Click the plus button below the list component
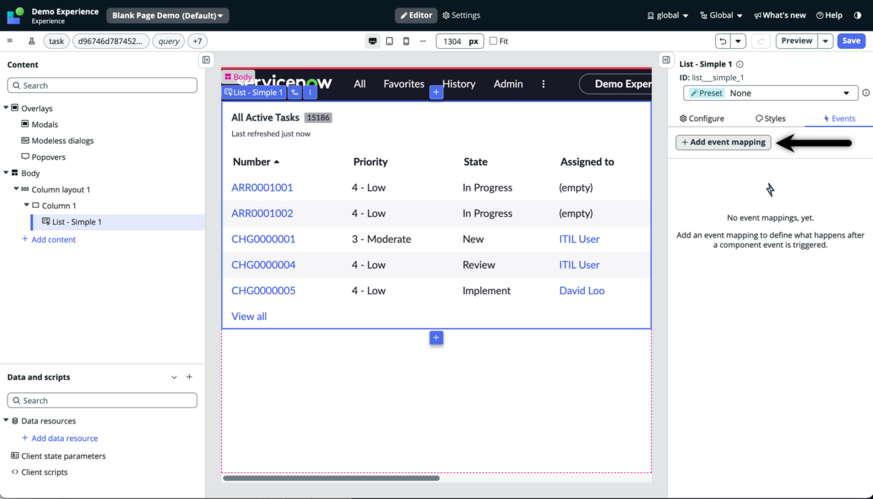This screenshot has height=499, width=873. click(x=436, y=337)
